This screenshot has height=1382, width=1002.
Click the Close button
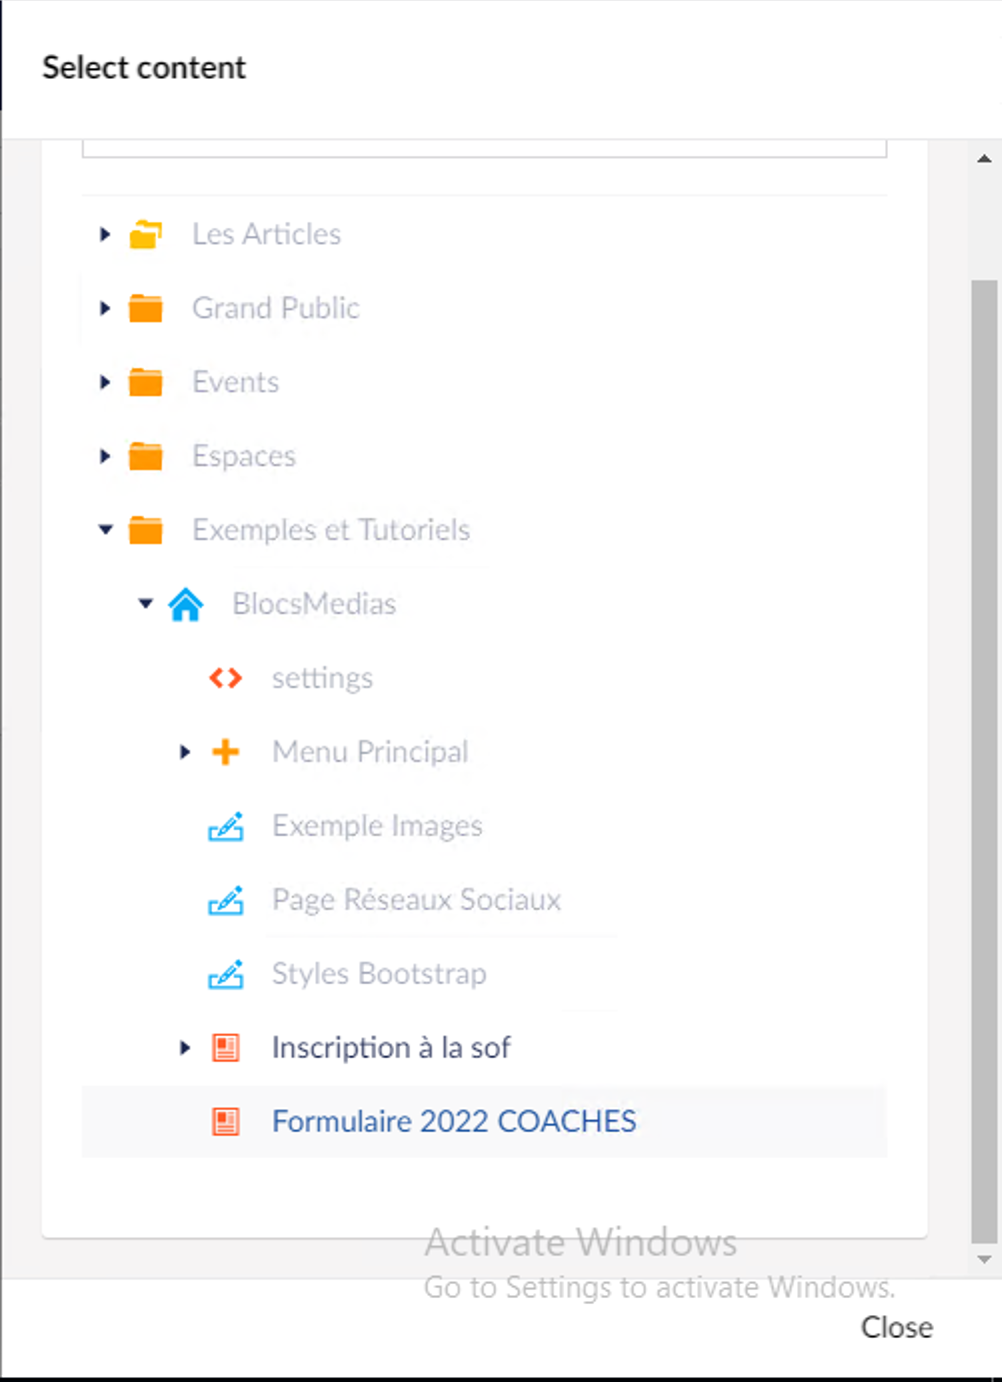[x=897, y=1327]
